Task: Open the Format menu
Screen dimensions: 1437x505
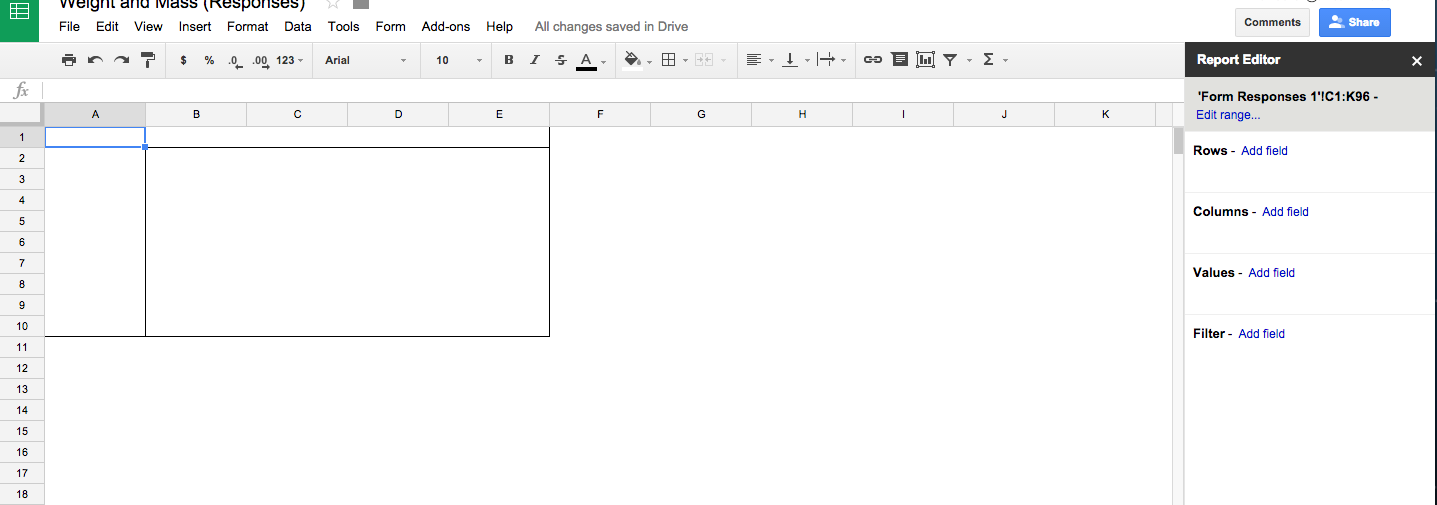Action: pyautogui.click(x=248, y=27)
